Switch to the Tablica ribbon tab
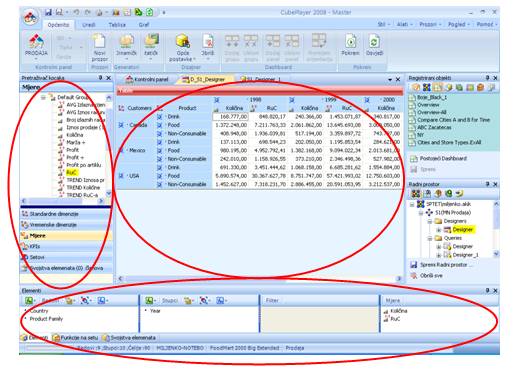 coord(117,25)
